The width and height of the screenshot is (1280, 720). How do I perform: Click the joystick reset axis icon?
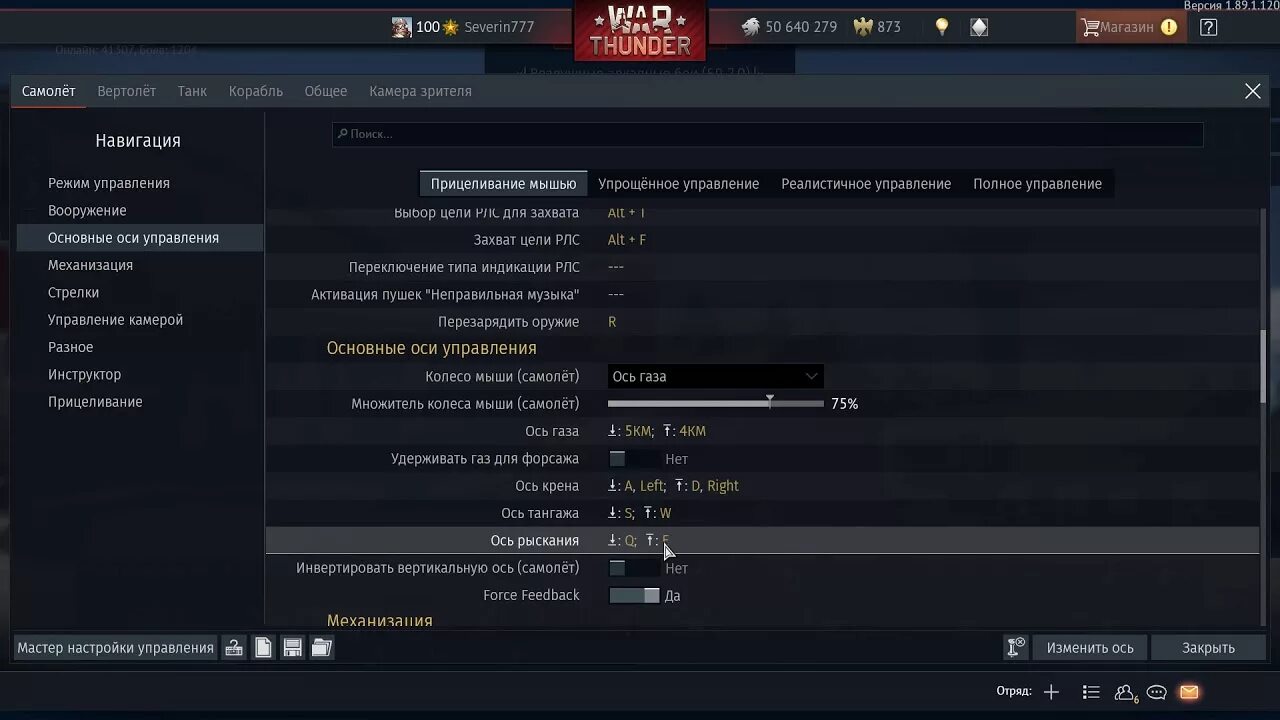[x=1015, y=648]
